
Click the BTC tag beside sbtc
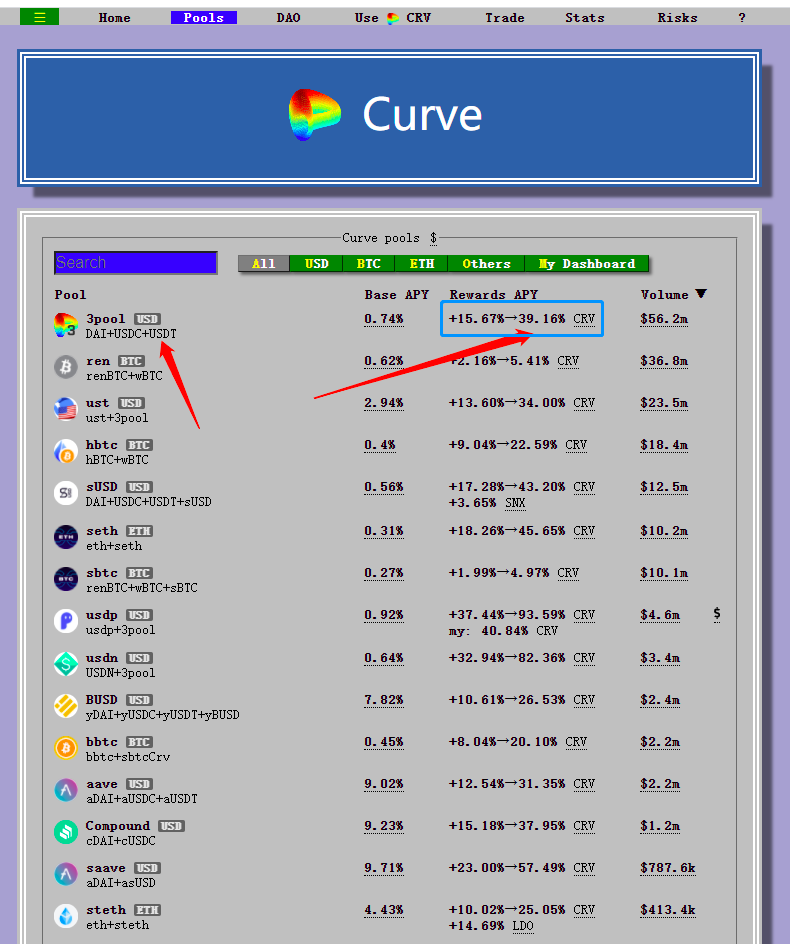(139, 573)
